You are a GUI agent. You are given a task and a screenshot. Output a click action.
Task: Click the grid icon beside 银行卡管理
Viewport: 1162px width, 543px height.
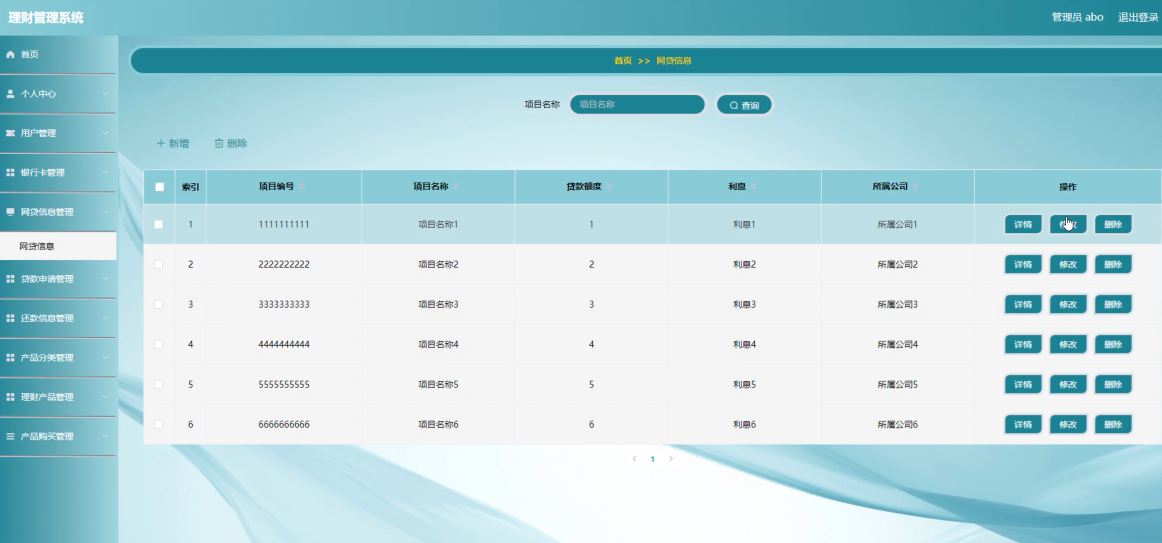click(x=10, y=173)
